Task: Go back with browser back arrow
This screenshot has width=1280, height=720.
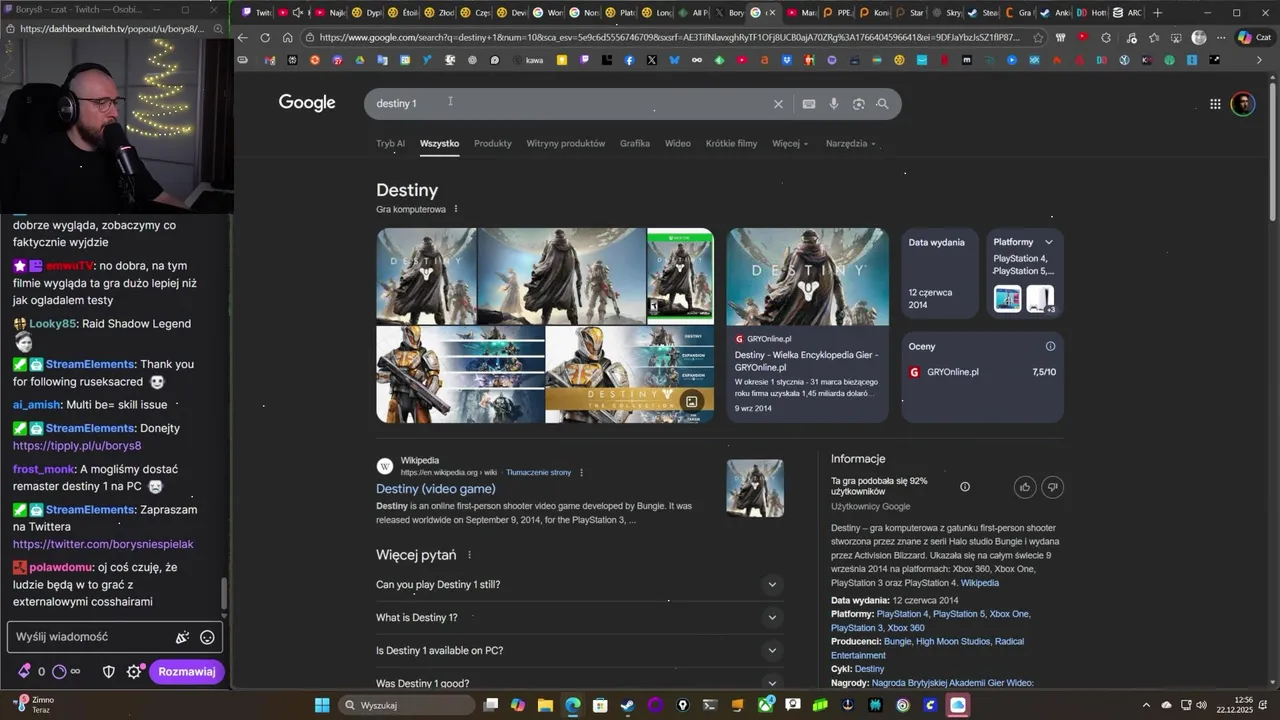Action: pyautogui.click(x=242, y=38)
